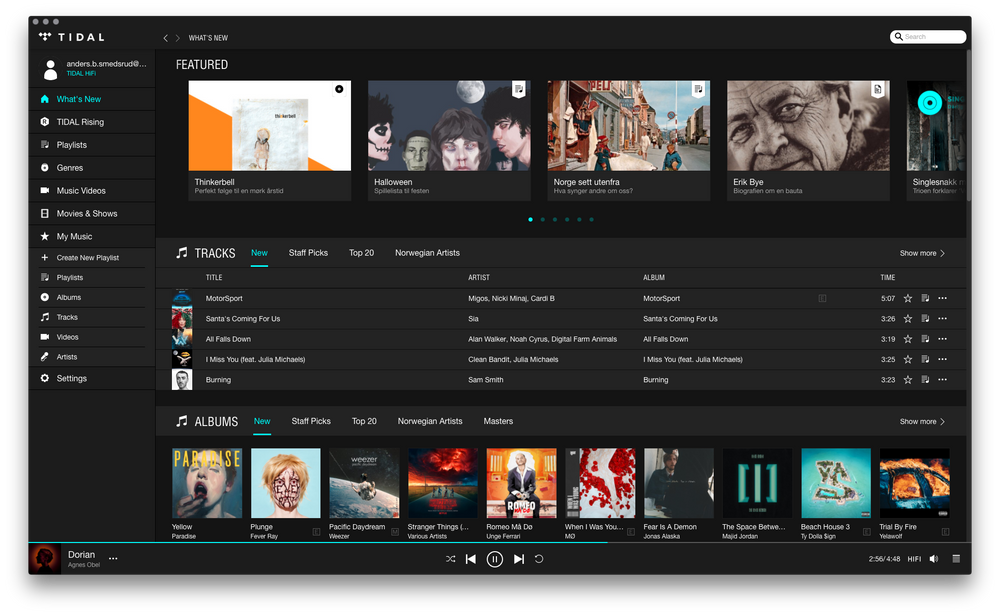Click Create New Playlist plus
1000x615 pixels.
point(45,258)
